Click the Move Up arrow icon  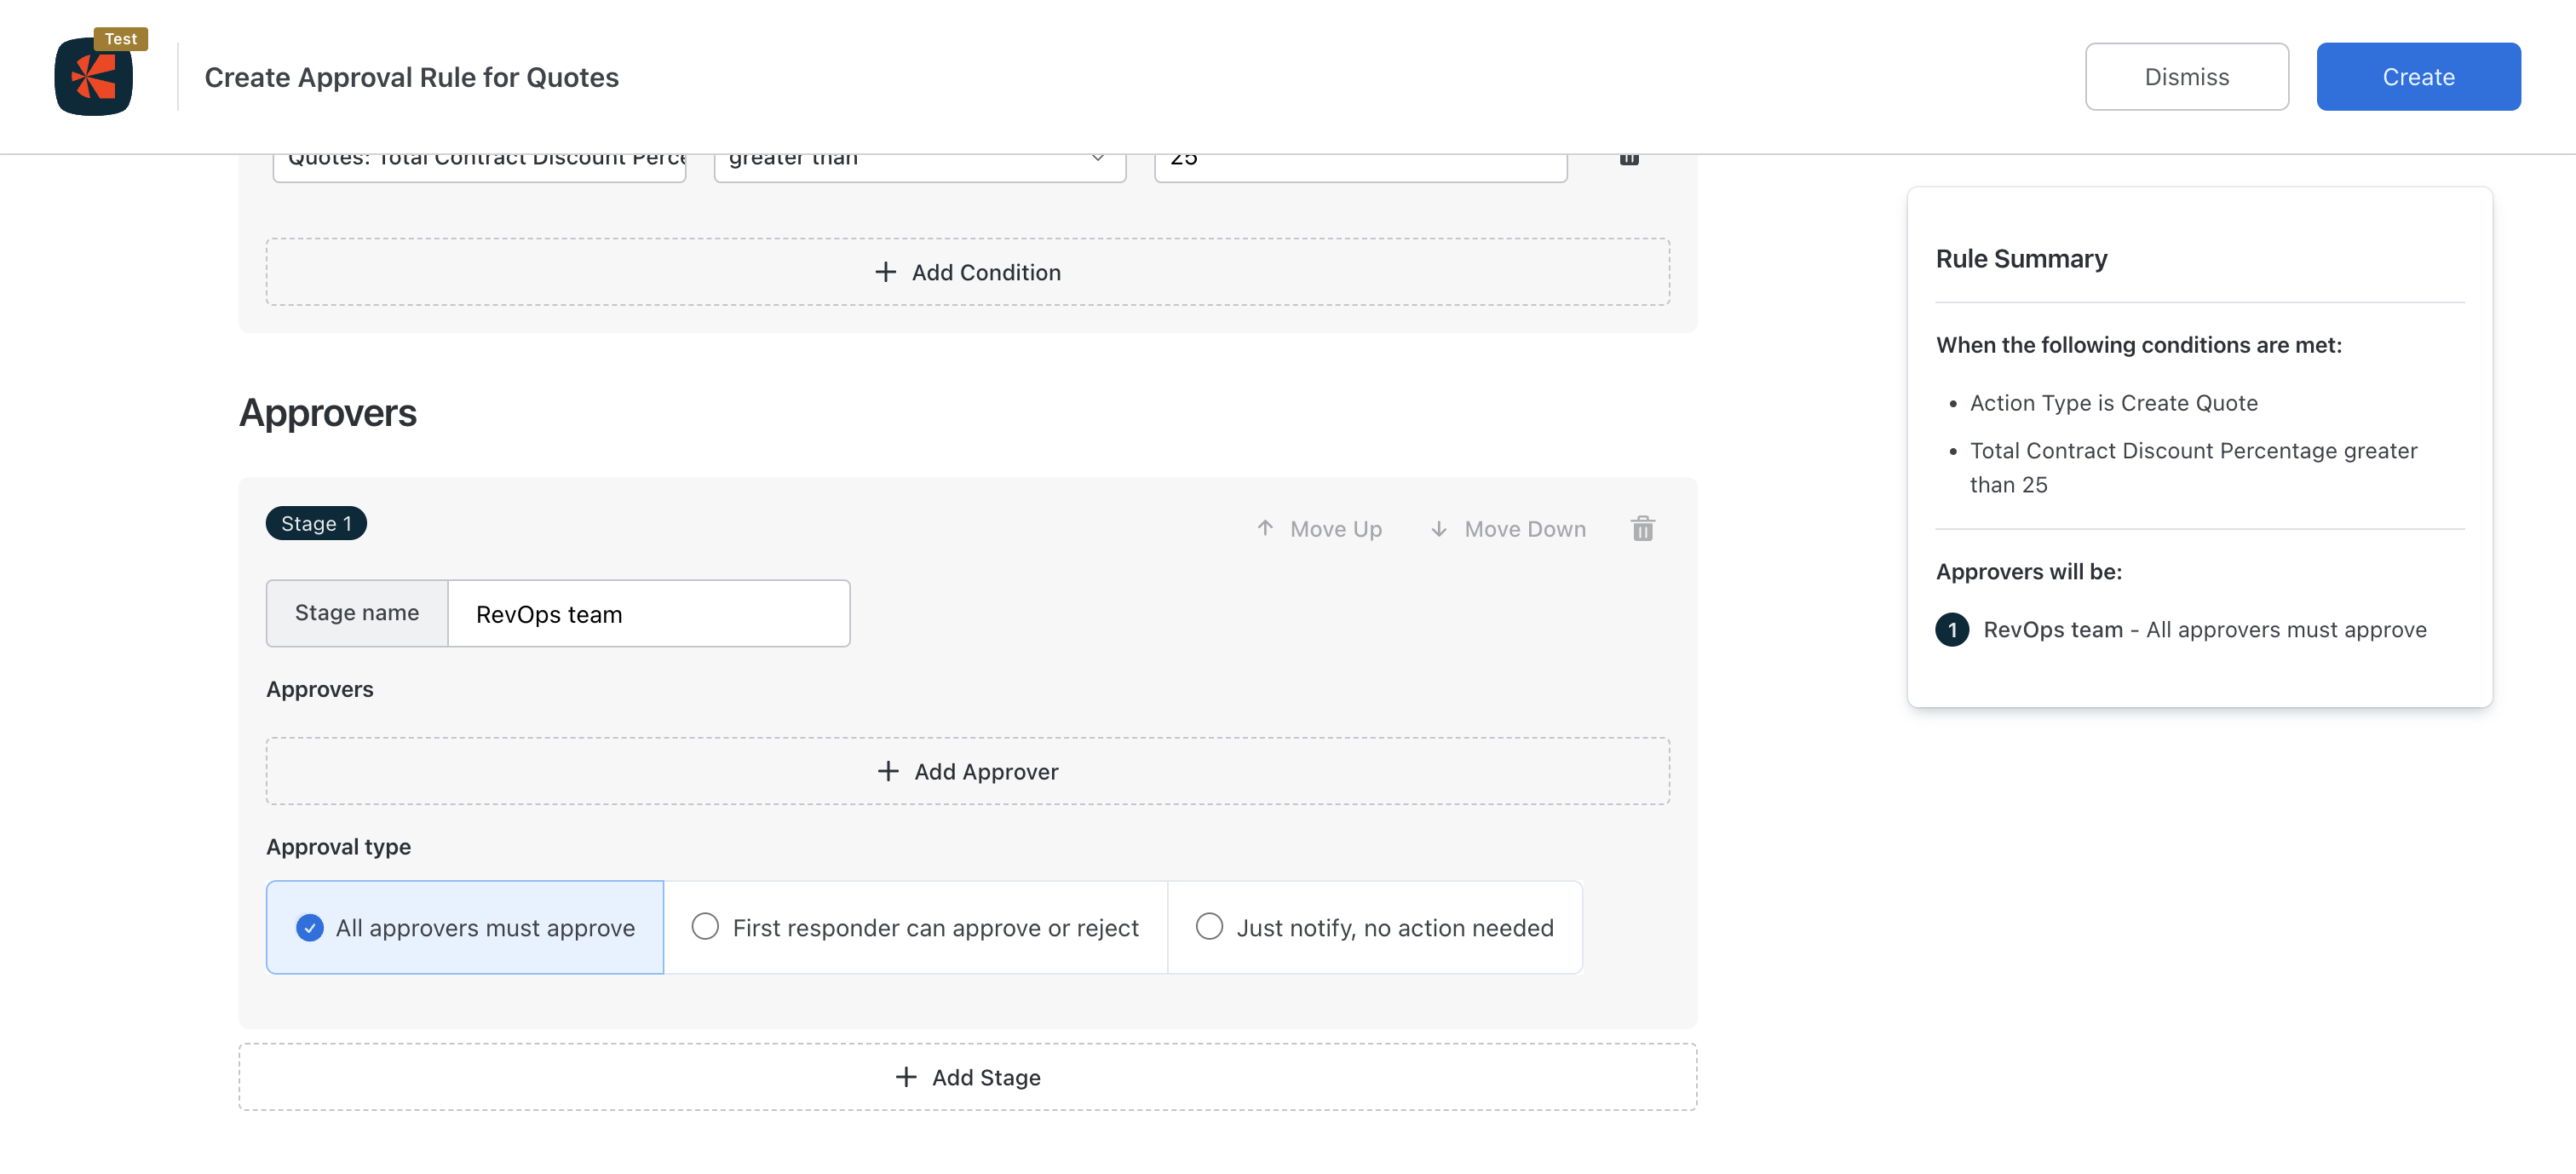point(1265,528)
